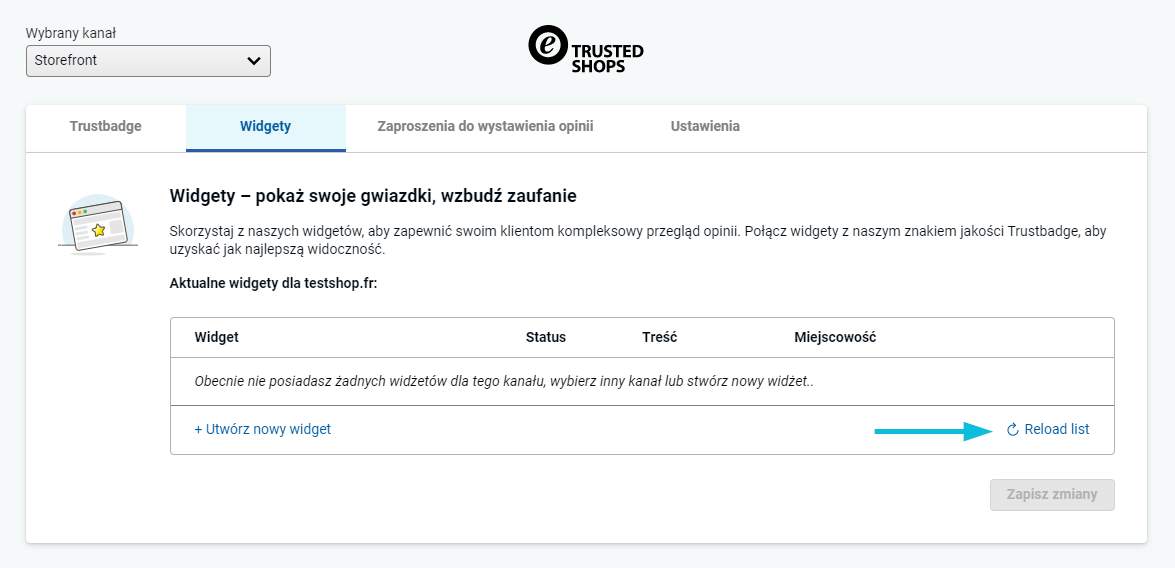Click the circular reload arrow icon
This screenshot has width=1175, height=568.
tap(1012, 430)
